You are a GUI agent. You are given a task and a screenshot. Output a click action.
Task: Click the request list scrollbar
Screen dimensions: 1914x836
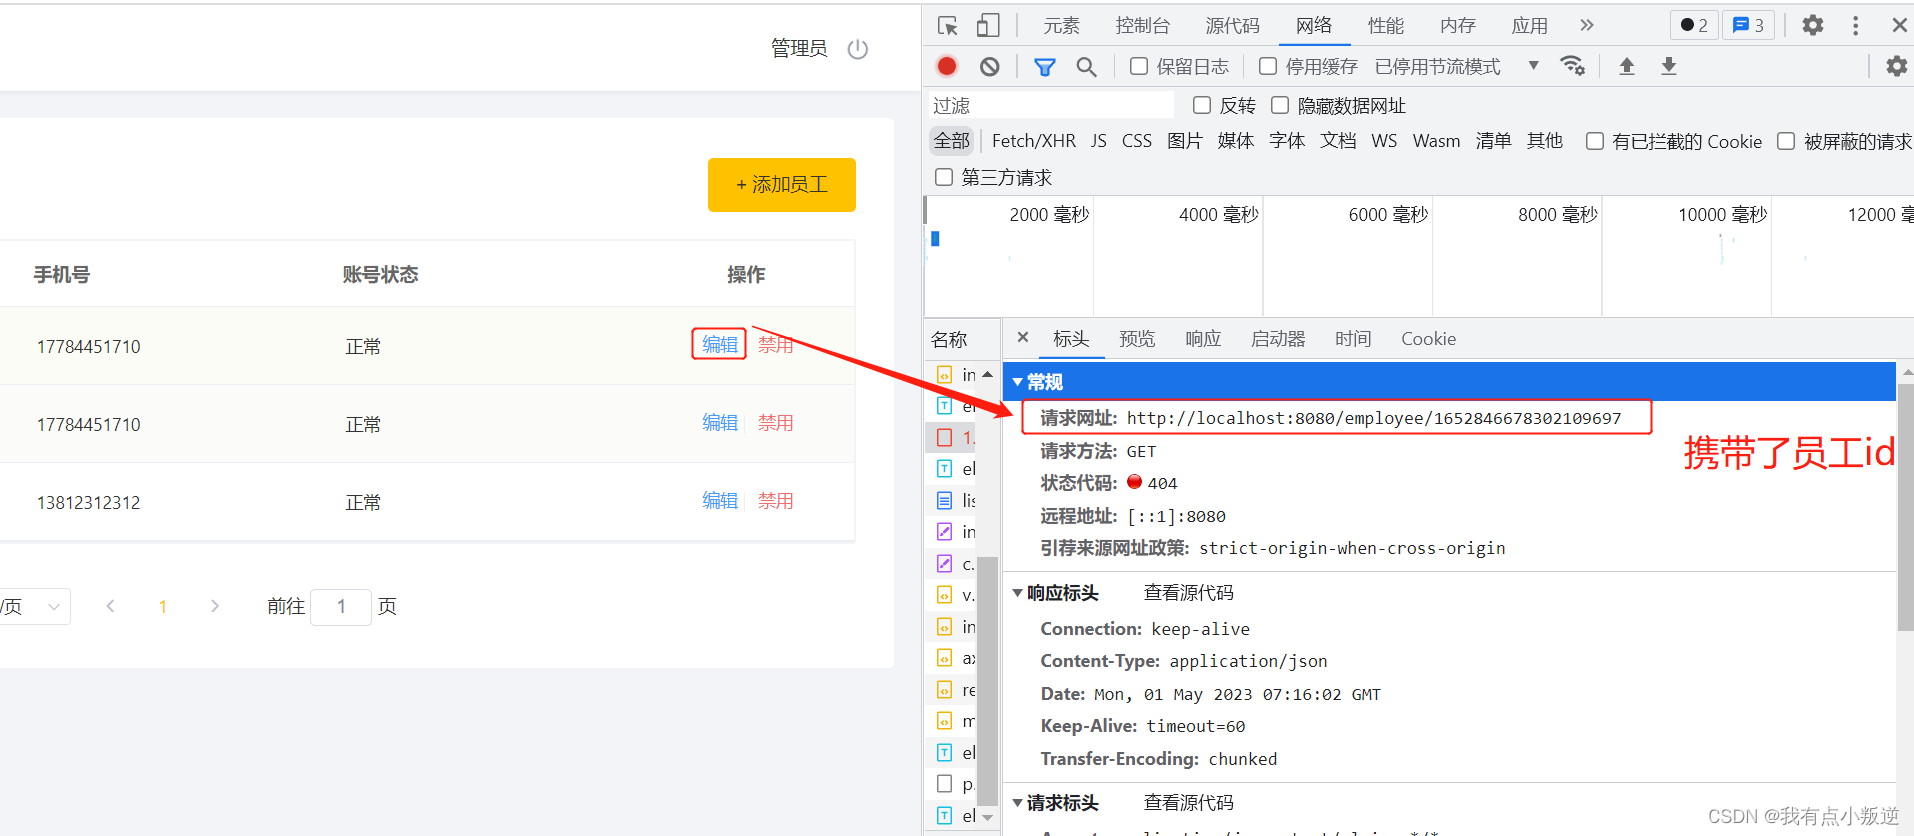pyautogui.click(x=987, y=680)
